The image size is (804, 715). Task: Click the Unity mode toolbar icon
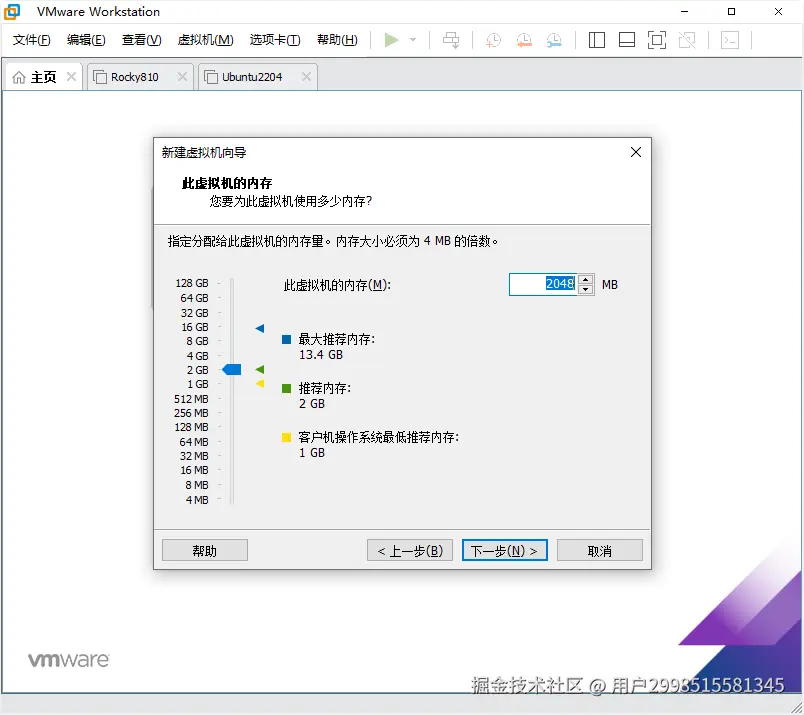pos(687,40)
